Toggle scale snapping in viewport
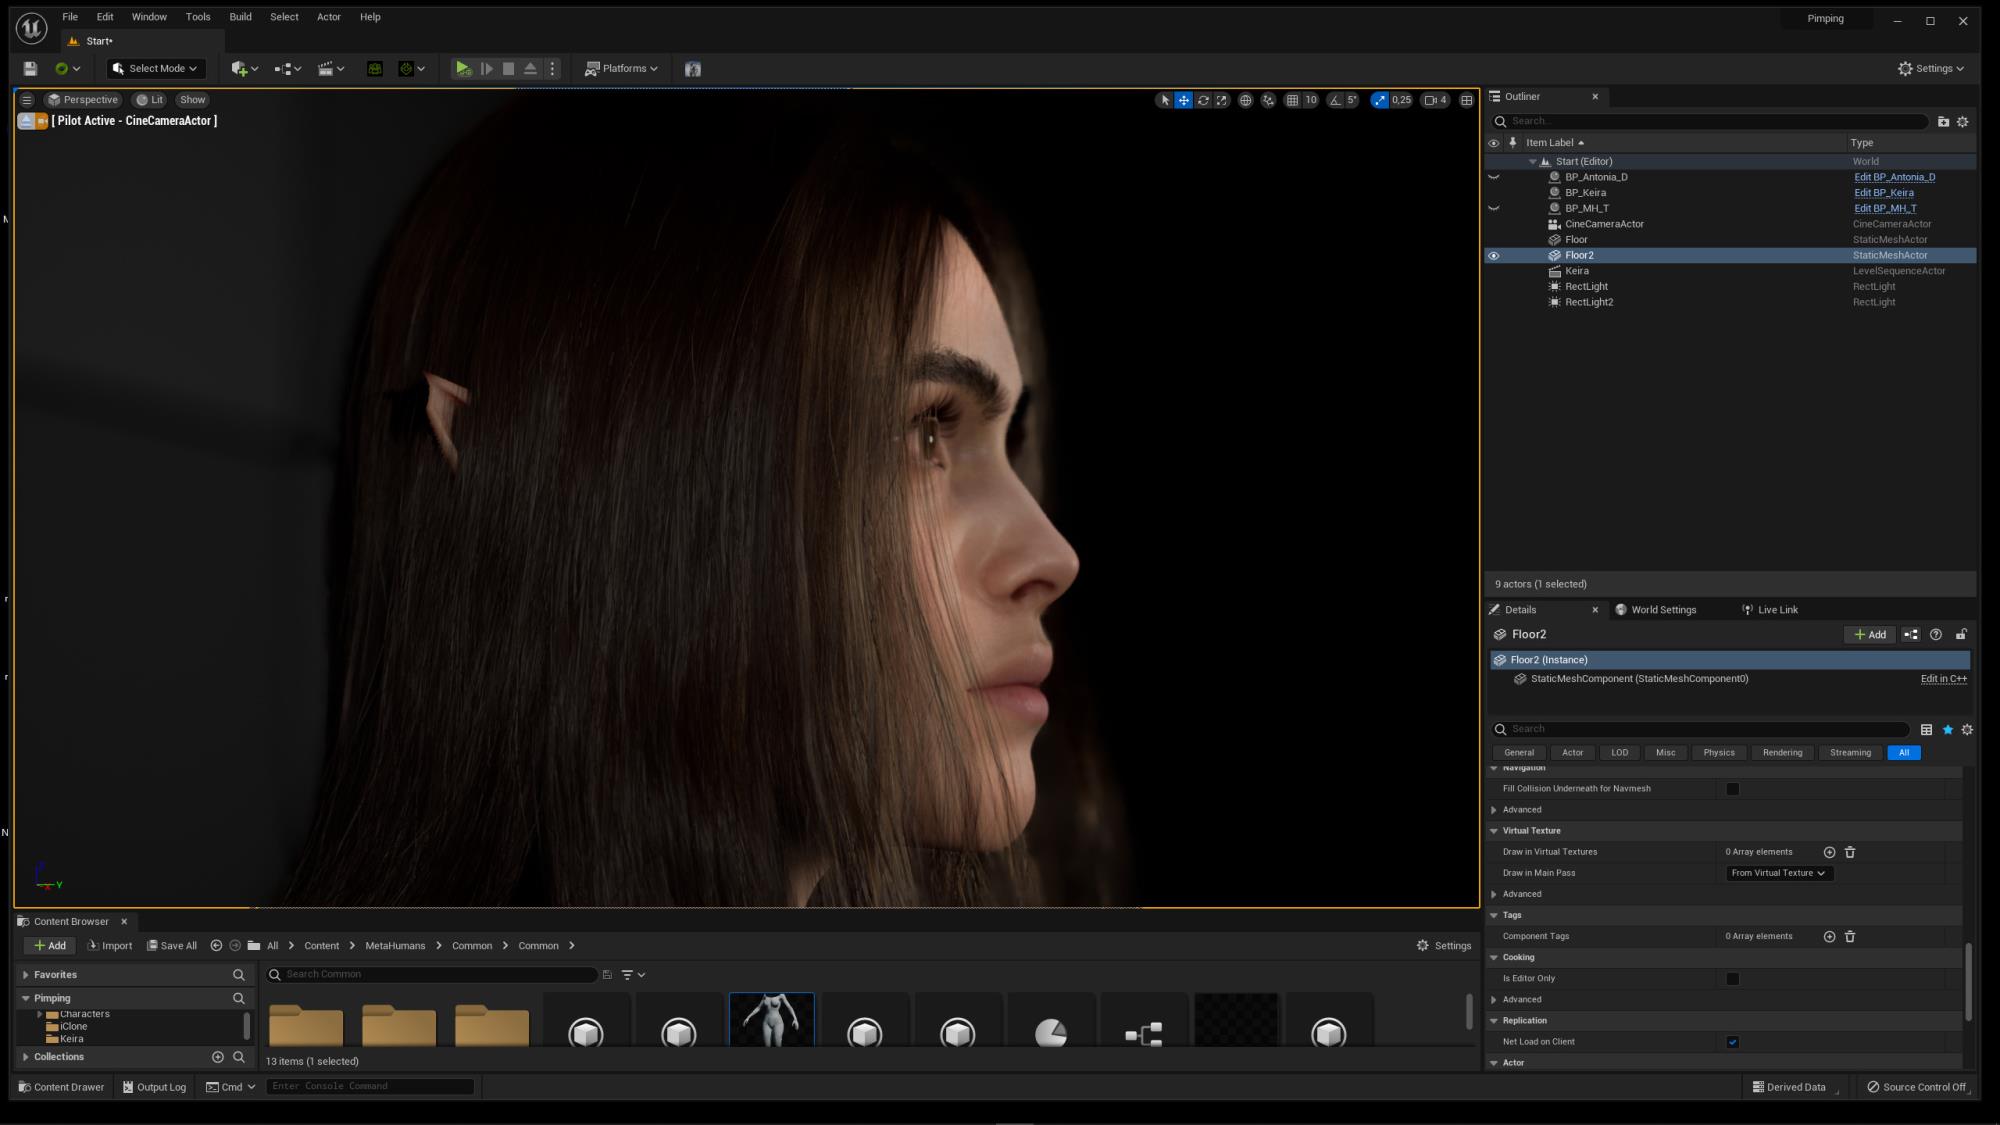 point(1380,100)
